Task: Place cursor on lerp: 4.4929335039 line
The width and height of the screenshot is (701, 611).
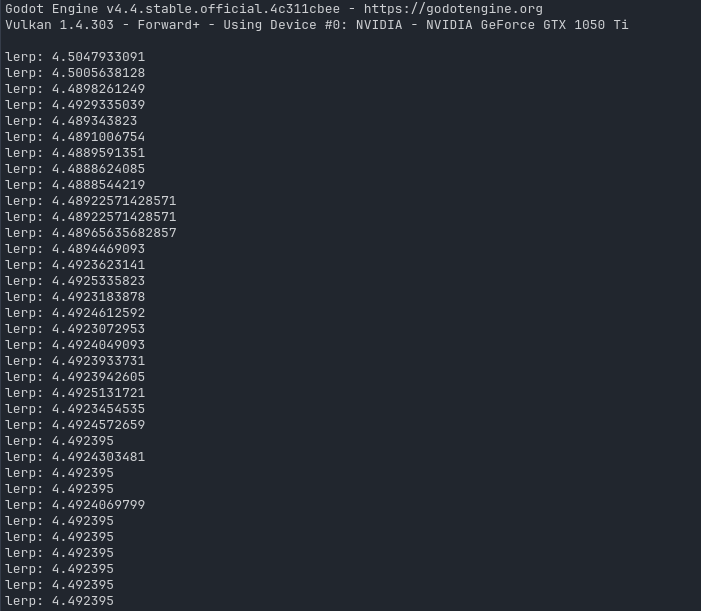Action: tap(75, 105)
